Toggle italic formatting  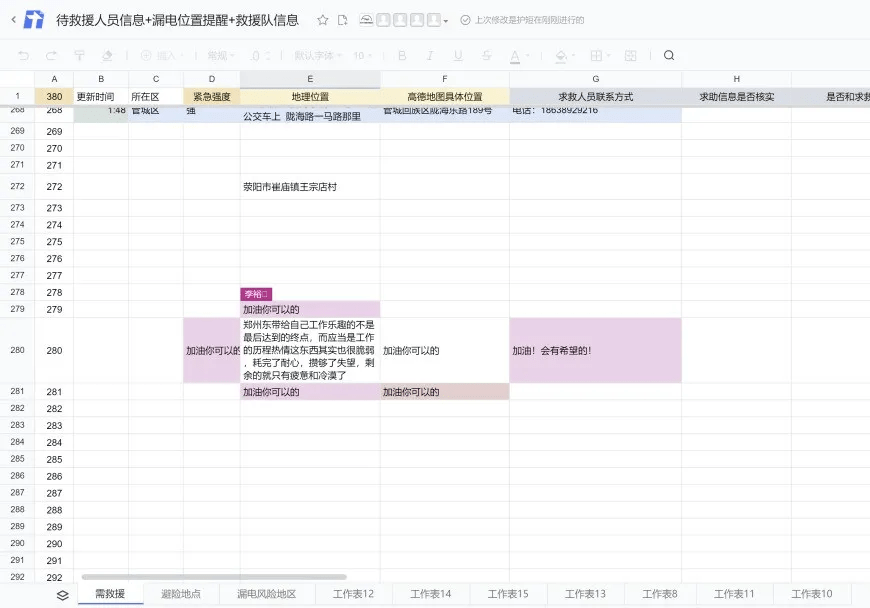430,55
